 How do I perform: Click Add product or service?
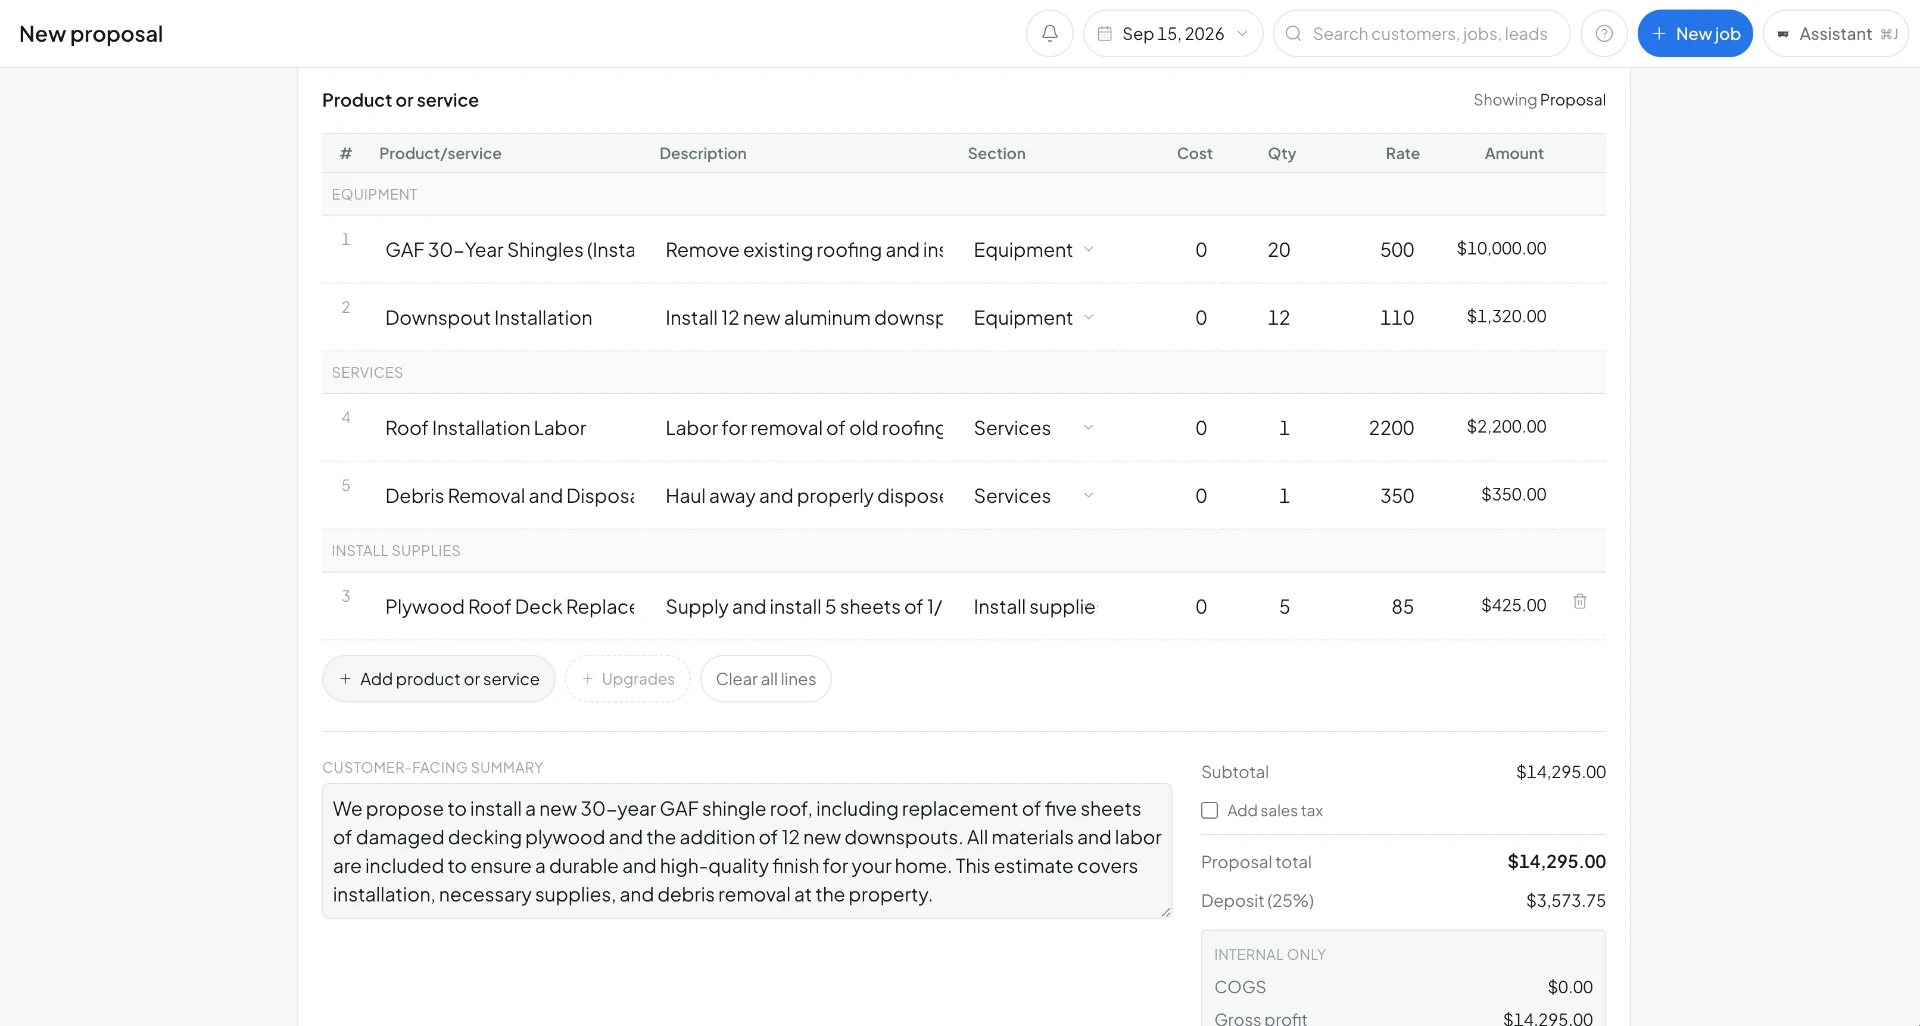(x=439, y=679)
